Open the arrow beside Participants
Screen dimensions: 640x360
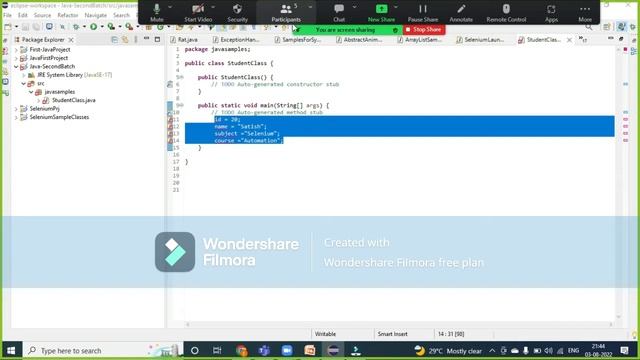[x=310, y=7]
